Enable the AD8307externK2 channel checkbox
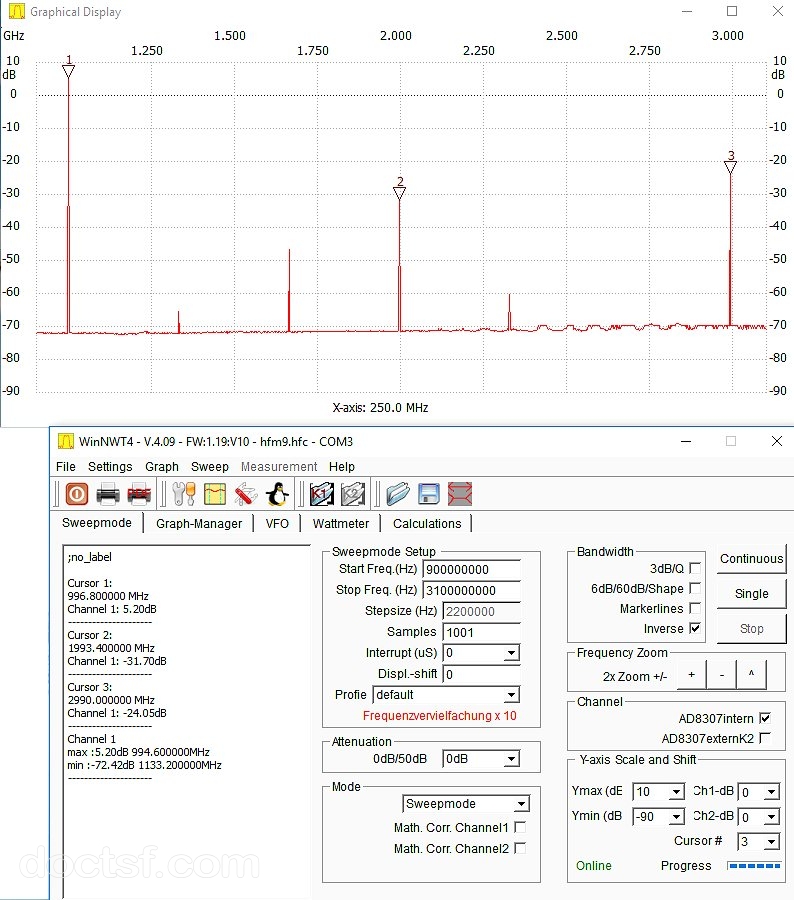 (765, 738)
